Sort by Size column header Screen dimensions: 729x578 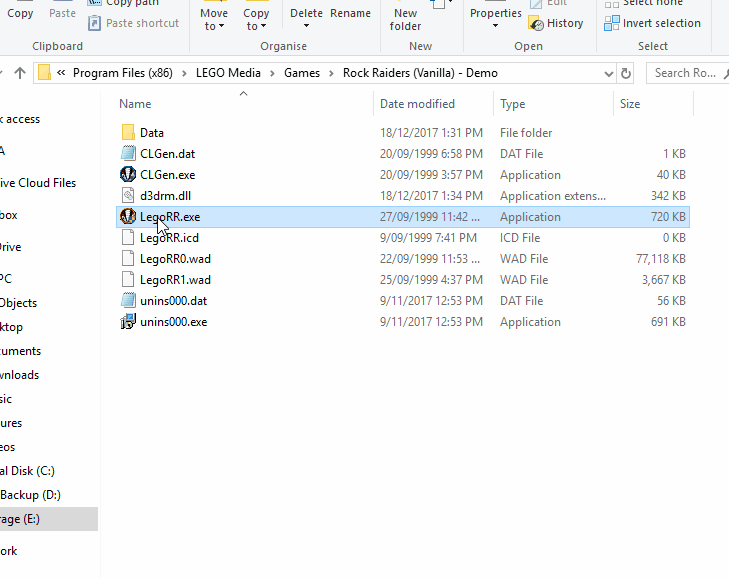click(x=630, y=104)
